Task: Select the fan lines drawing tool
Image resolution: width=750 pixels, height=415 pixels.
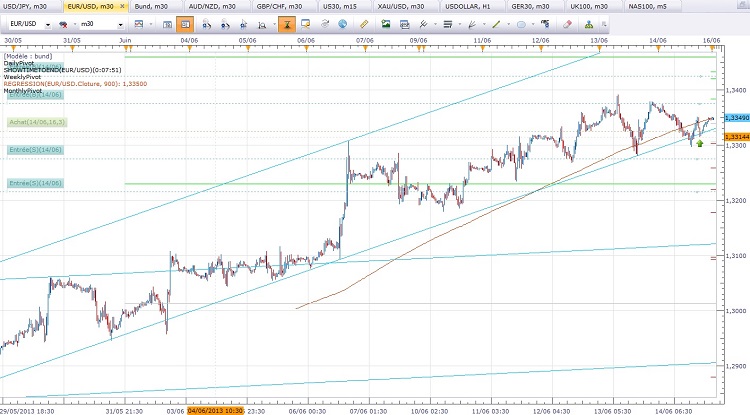Action: click(472, 24)
